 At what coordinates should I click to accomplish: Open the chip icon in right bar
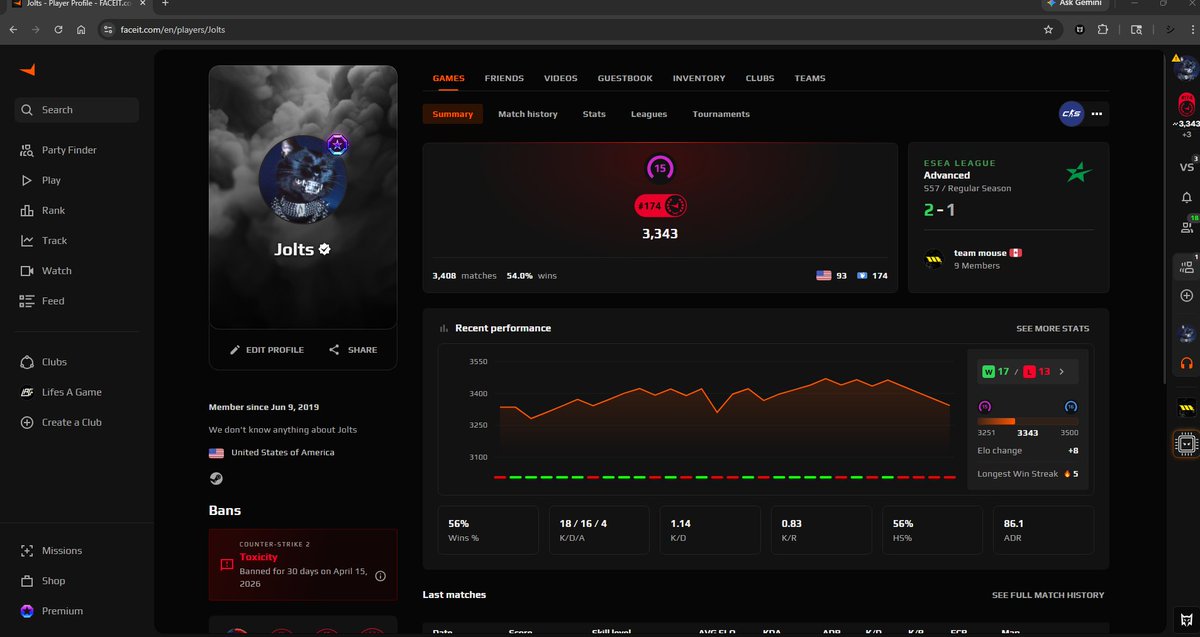(1186, 443)
